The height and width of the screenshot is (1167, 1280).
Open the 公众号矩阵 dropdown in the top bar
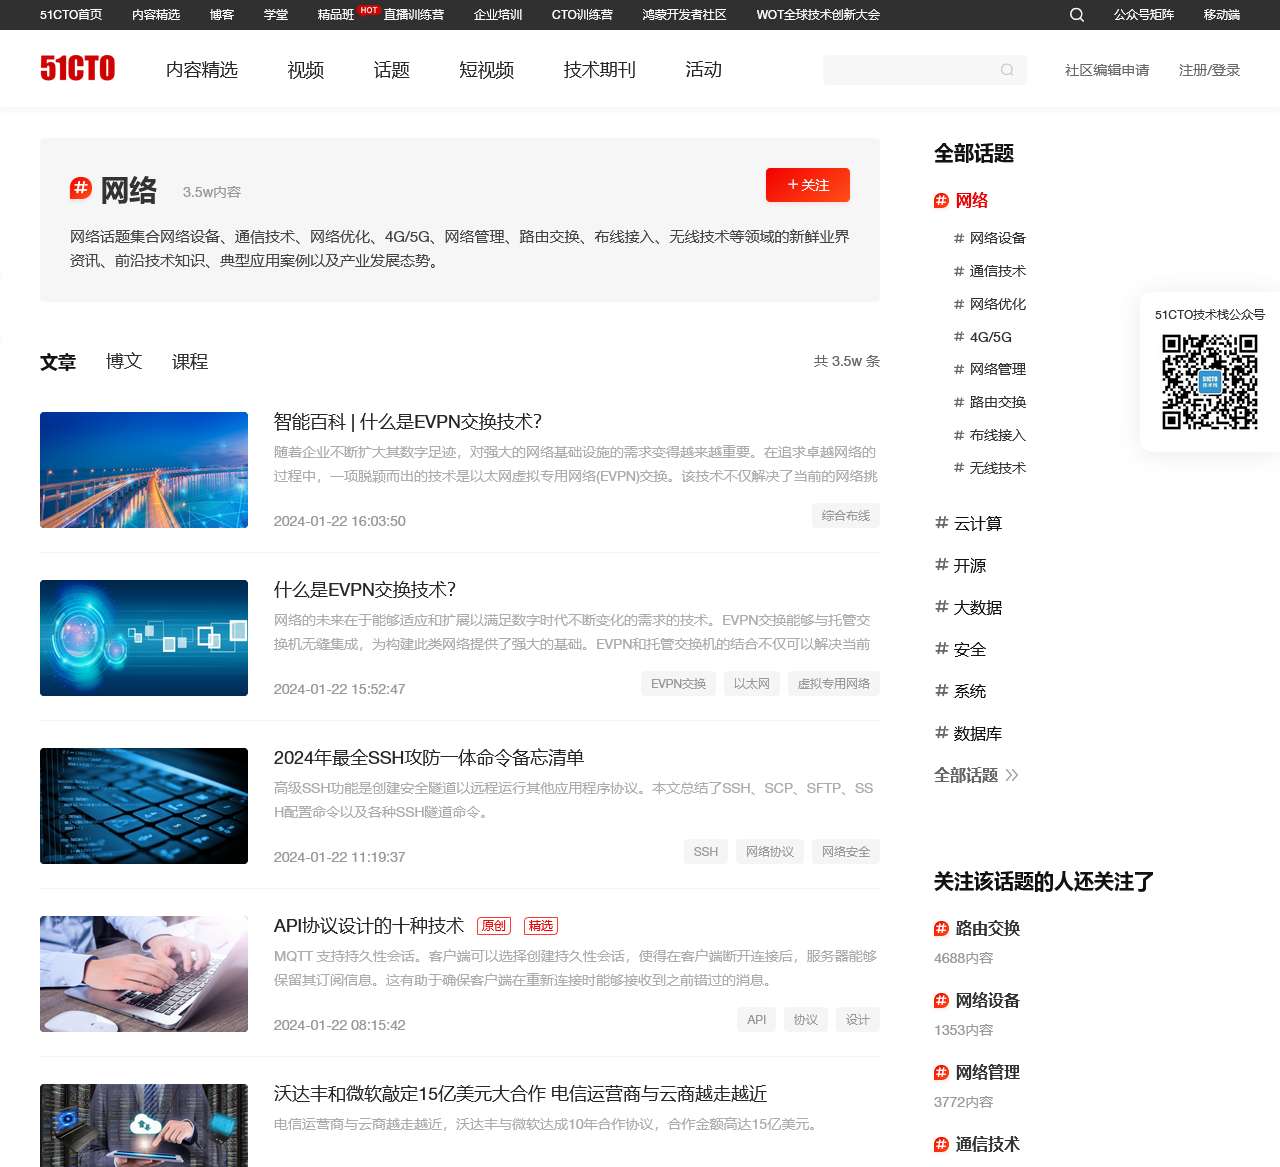point(1143,15)
